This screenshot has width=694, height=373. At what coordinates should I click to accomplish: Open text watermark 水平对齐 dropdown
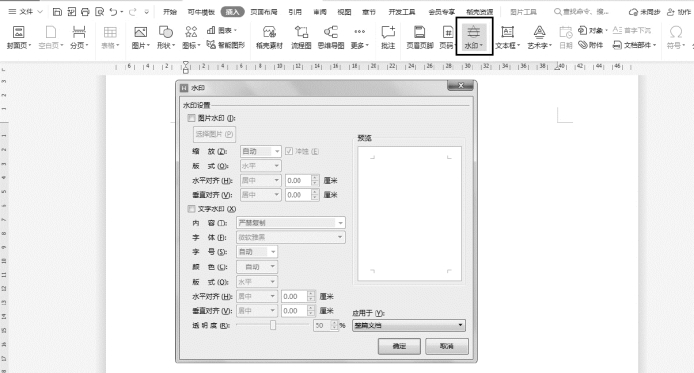(x=257, y=296)
